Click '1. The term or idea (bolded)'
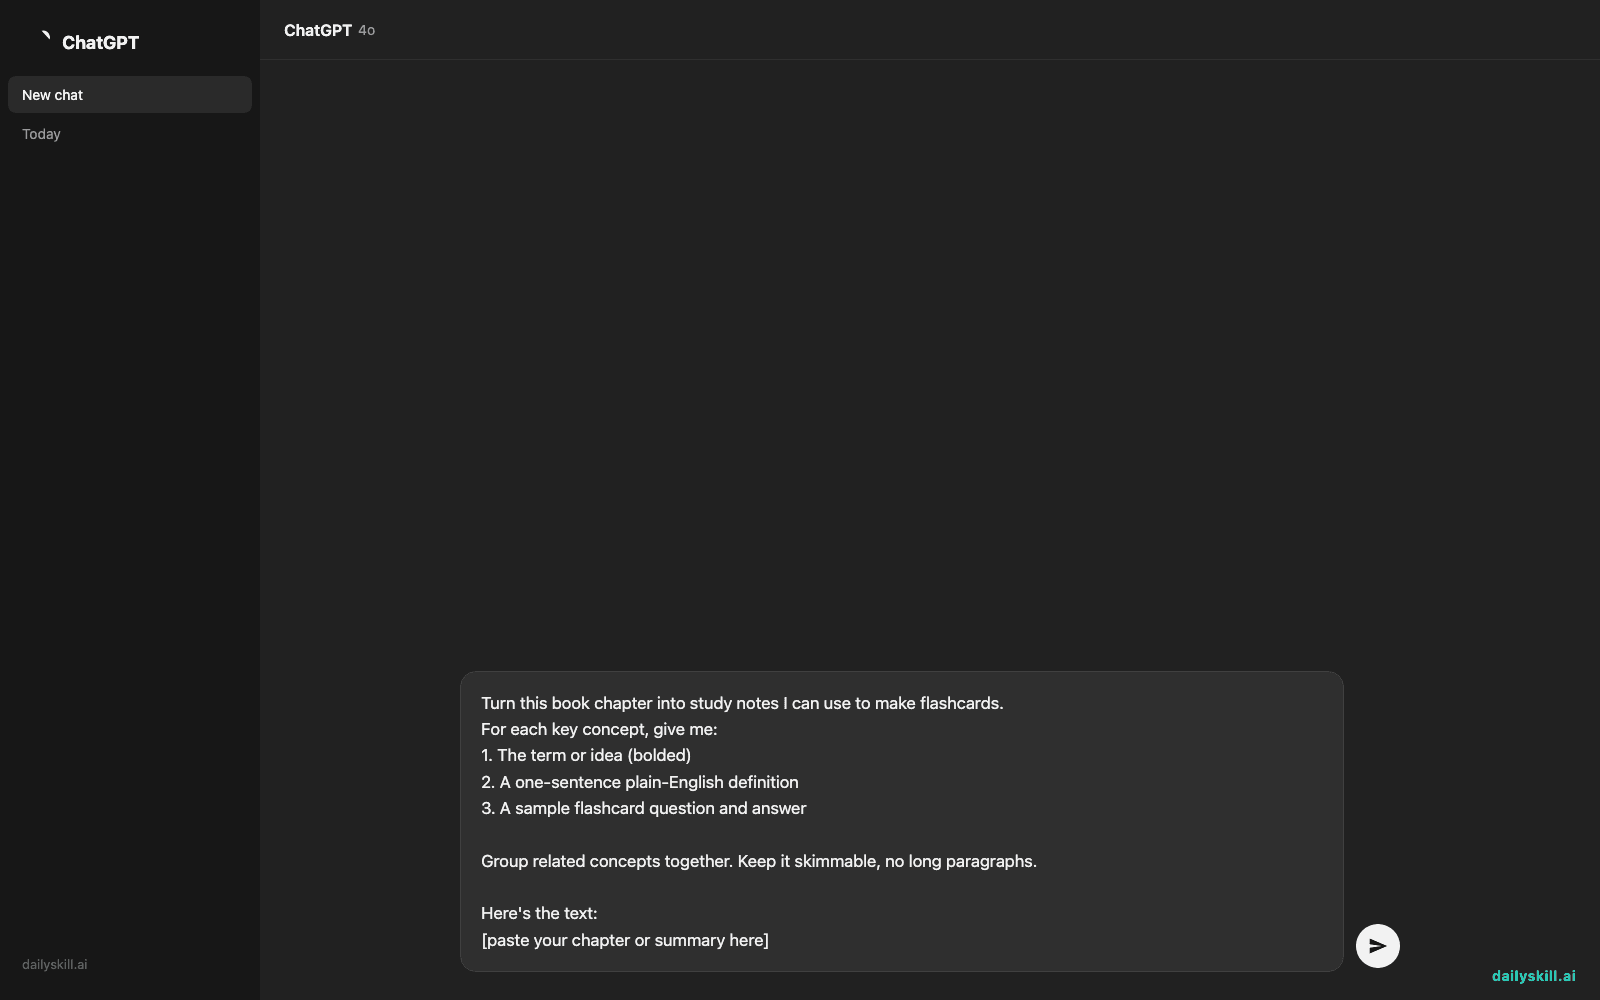The image size is (1600, 1000). (x=586, y=755)
